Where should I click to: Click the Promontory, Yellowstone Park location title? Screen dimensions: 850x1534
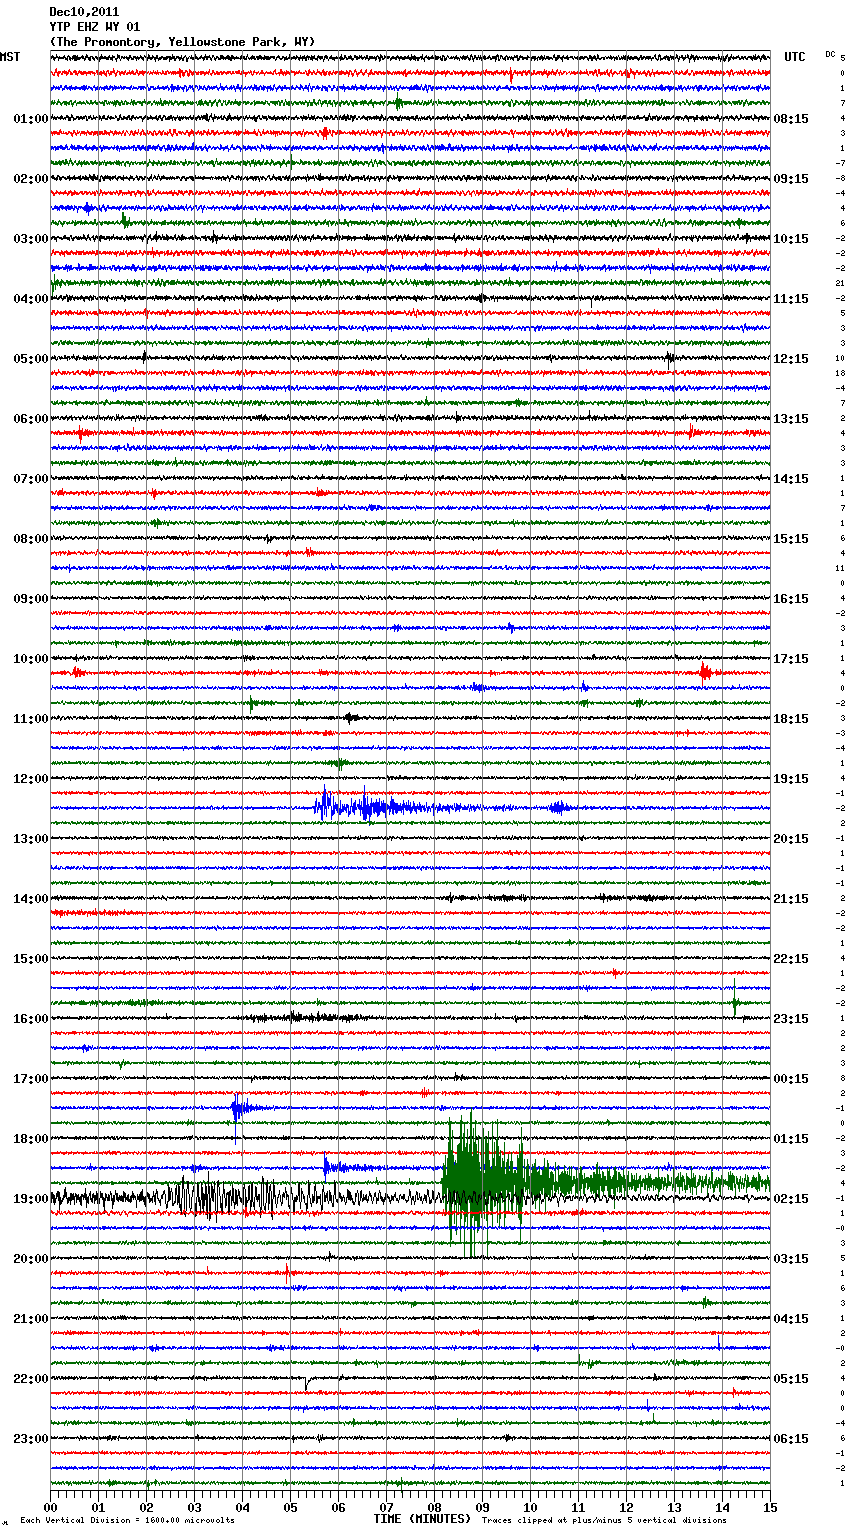(182, 42)
